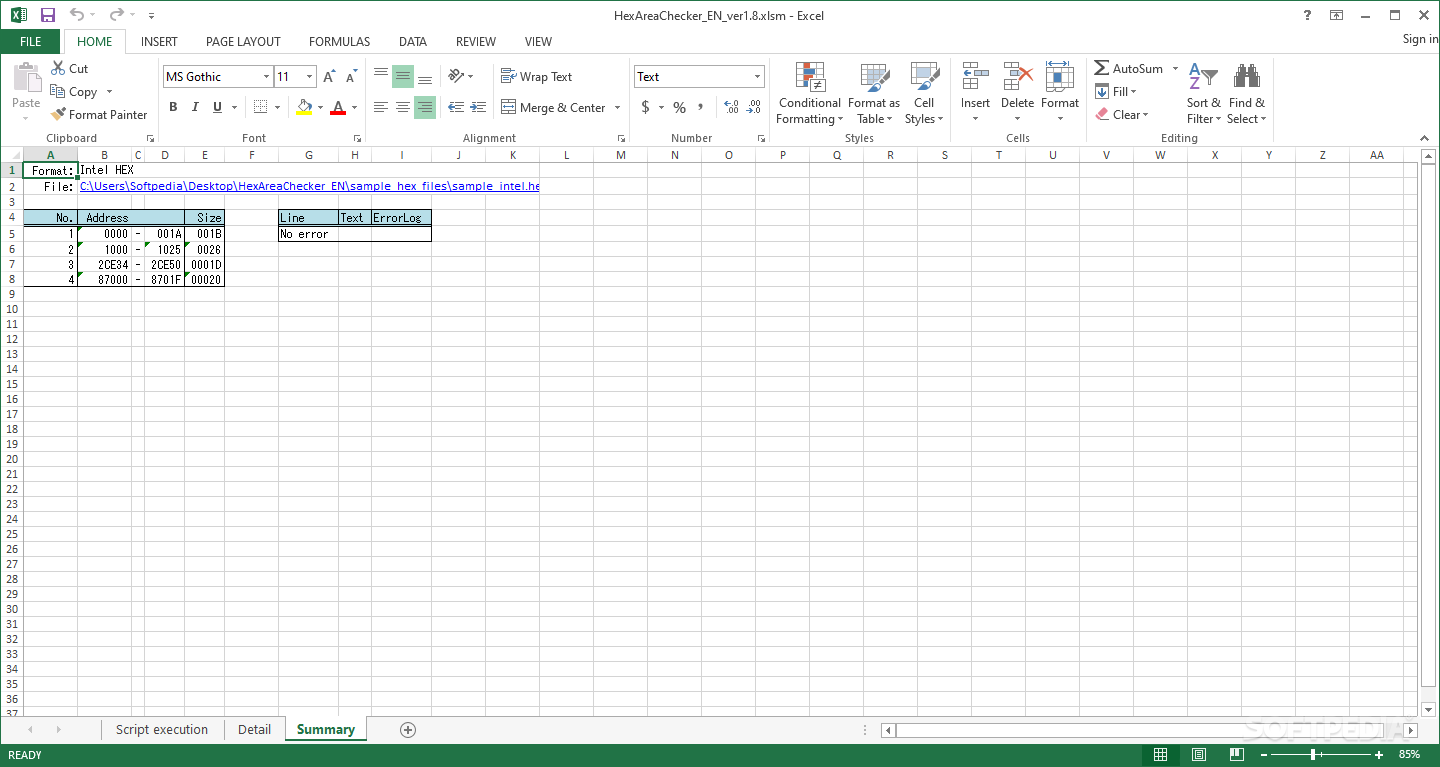Open the Clear dropdown menu
This screenshot has width=1440, height=767.
coord(1121,115)
